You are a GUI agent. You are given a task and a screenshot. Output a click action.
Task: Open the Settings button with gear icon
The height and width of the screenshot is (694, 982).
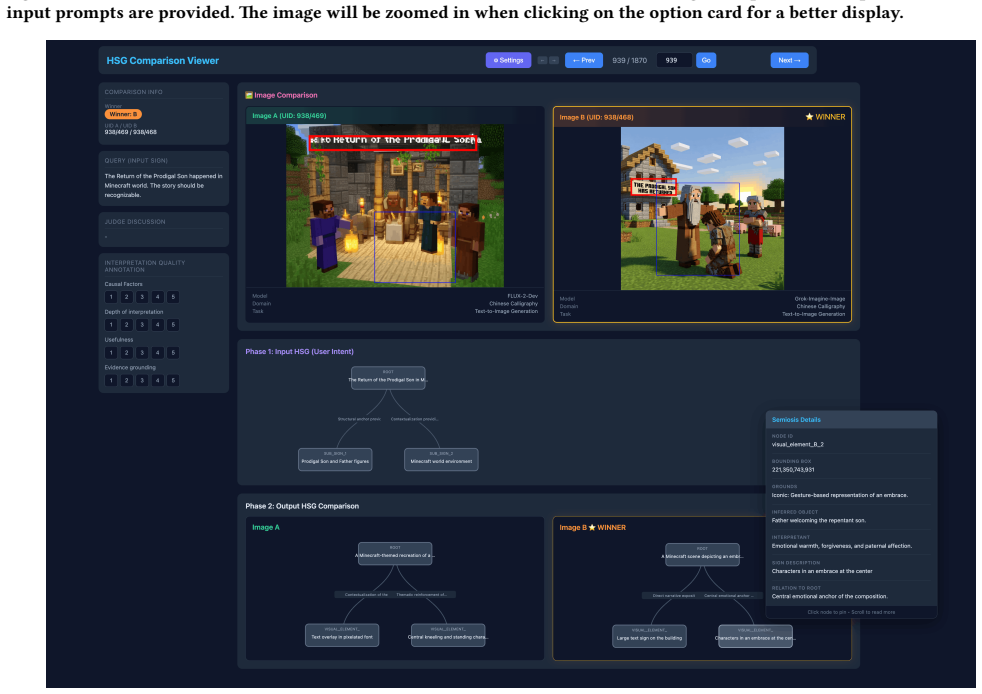pos(508,60)
